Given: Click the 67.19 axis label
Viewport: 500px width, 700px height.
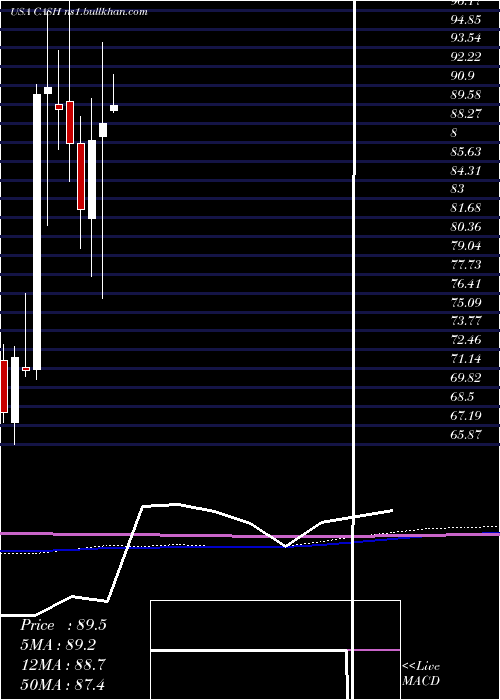Looking at the screenshot, I should point(466,416).
